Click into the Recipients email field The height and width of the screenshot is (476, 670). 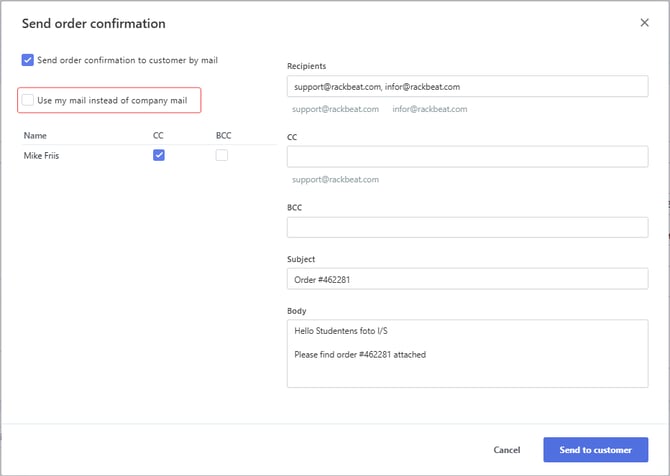[x=467, y=87]
